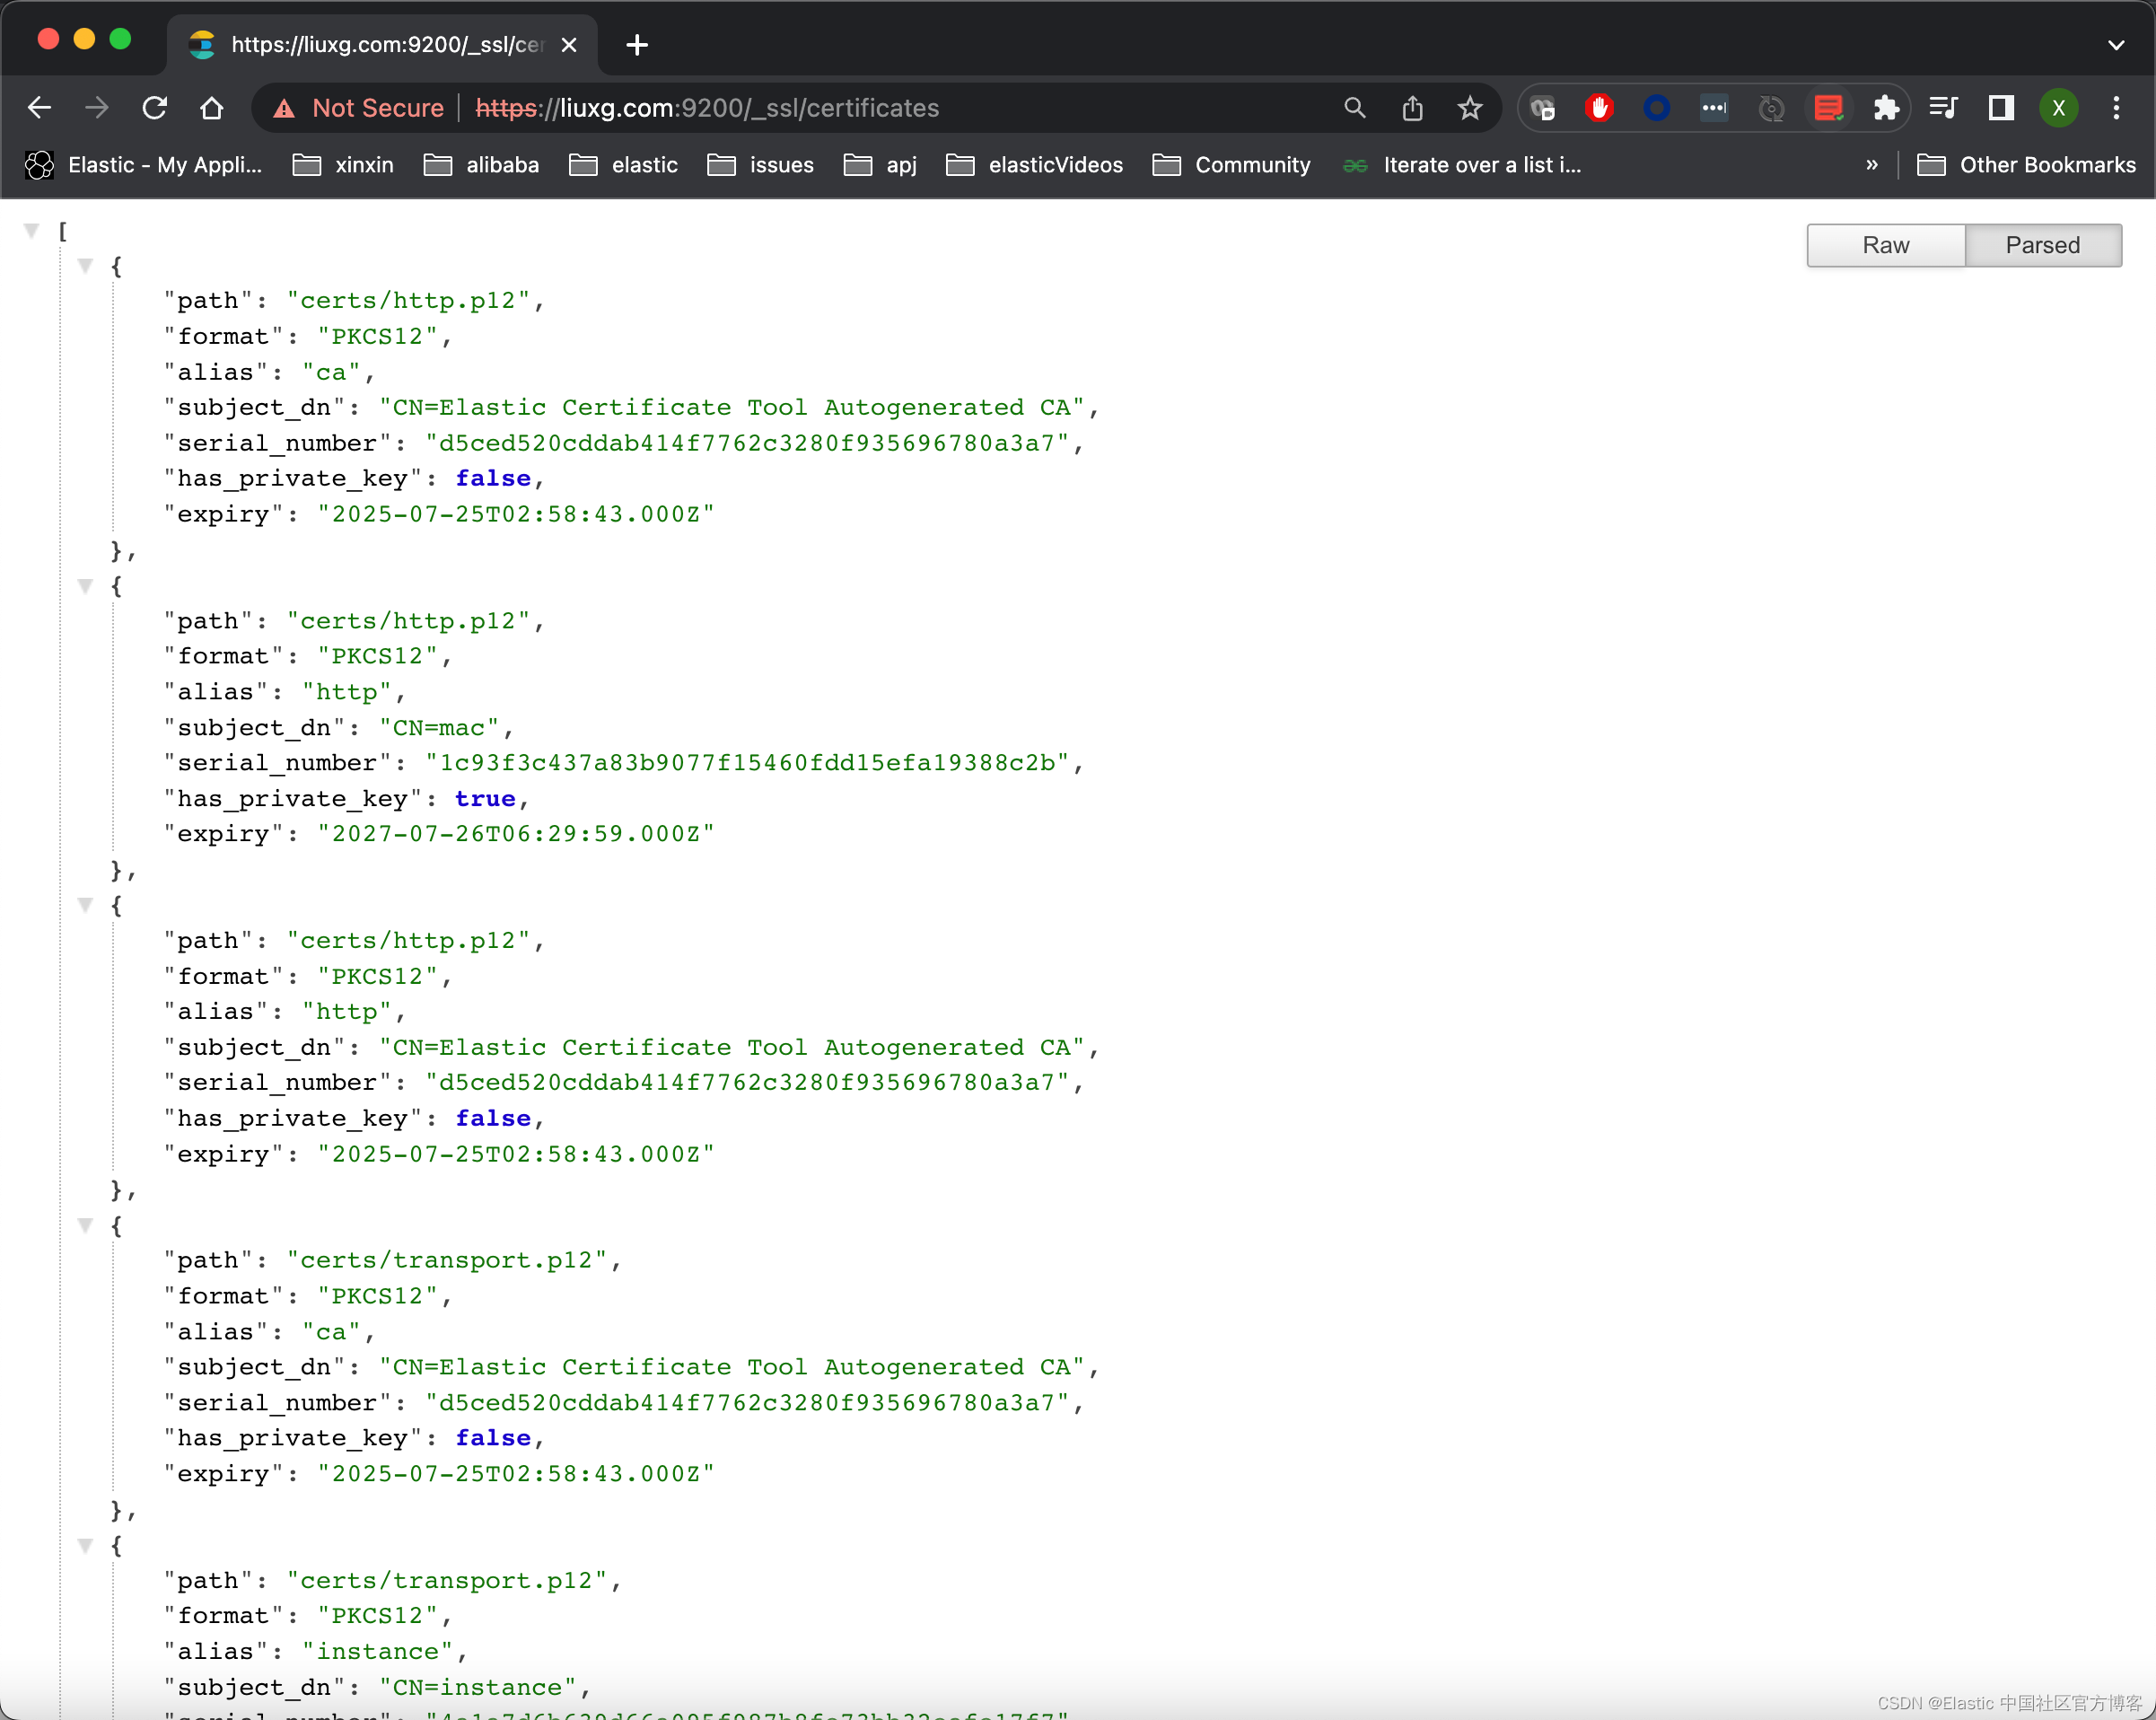The height and width of the screenshot is (1720, 2156).
Task: Click the home icon in toolbar
Action: pyautogui.click(x=212, y=108)
